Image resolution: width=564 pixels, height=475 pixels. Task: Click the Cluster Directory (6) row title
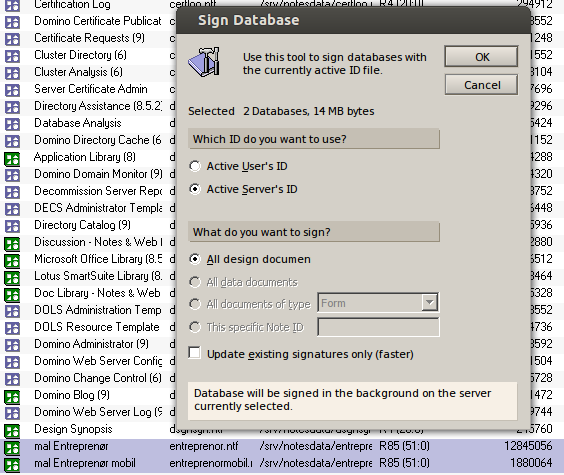[x=80, y=55]
